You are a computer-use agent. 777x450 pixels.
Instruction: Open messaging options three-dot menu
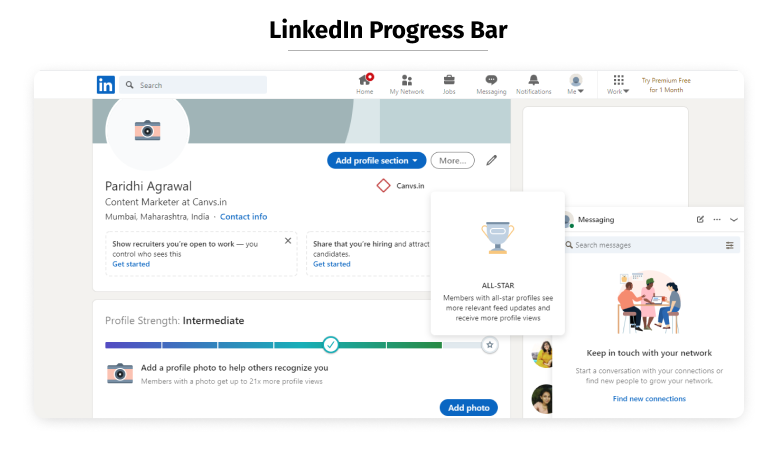point(717,219)
